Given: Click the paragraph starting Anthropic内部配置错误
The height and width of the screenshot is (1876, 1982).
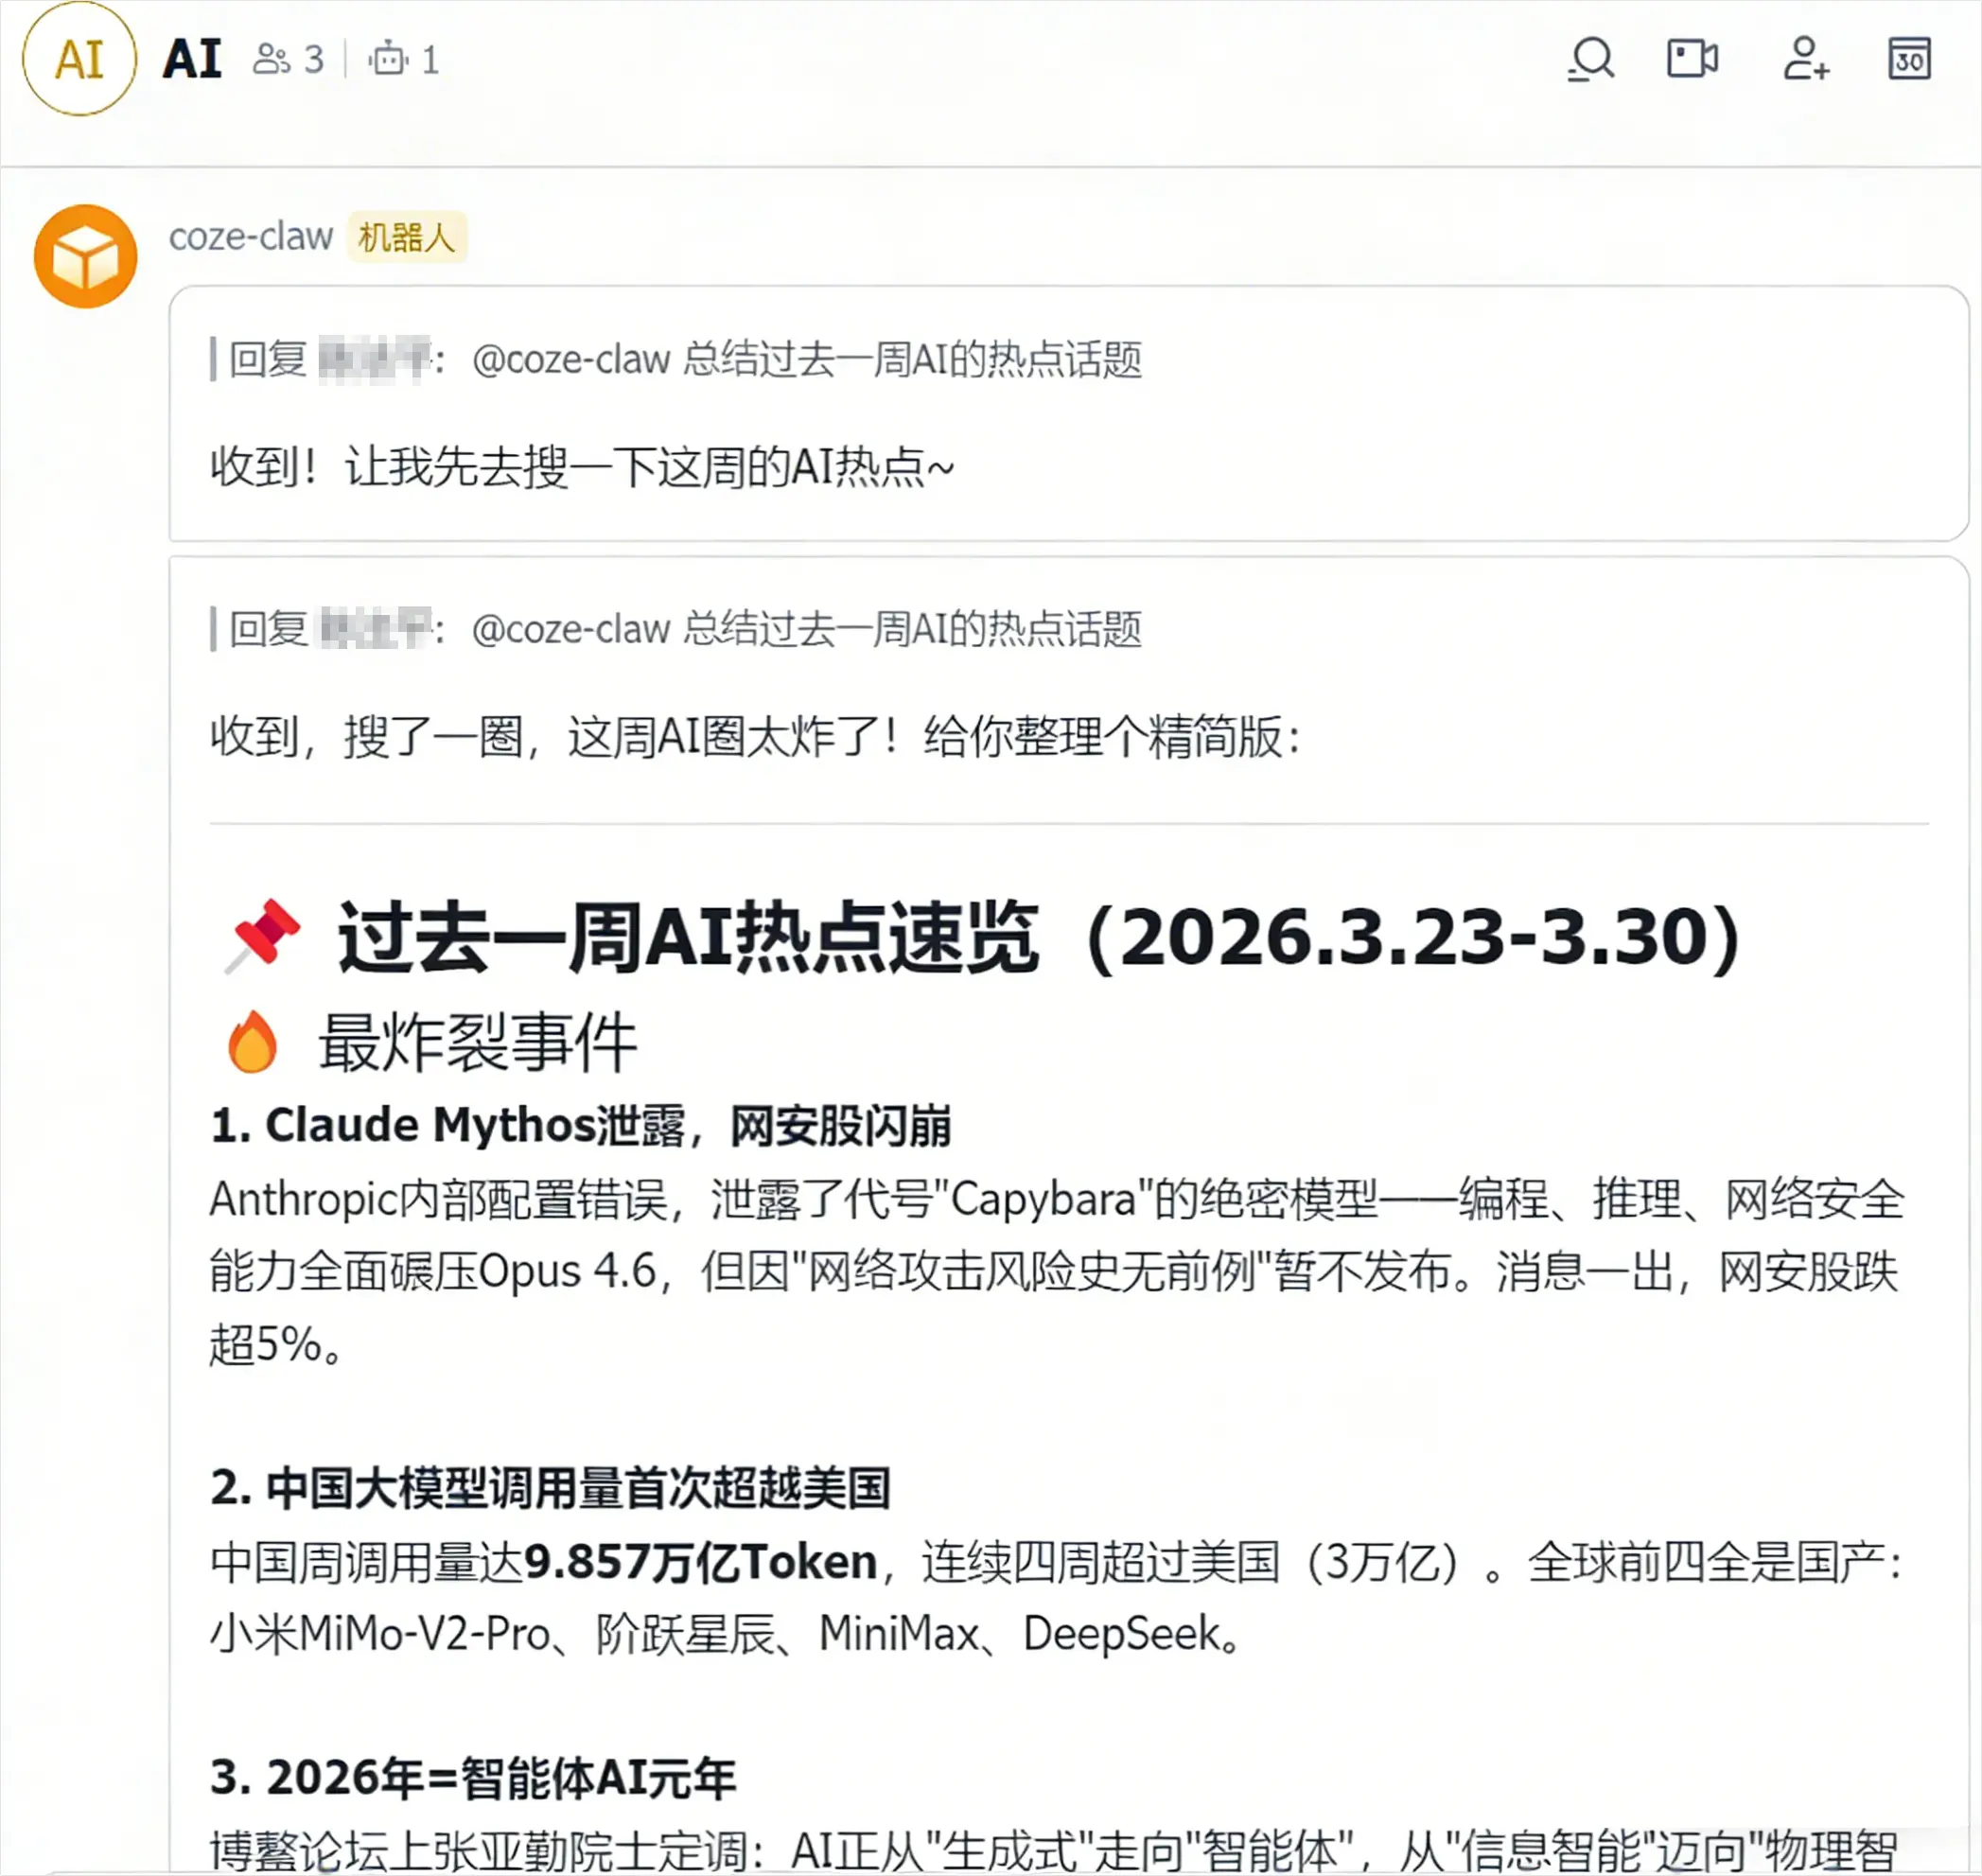Looking at the screenshot, I should [x=1057, y=1272].
